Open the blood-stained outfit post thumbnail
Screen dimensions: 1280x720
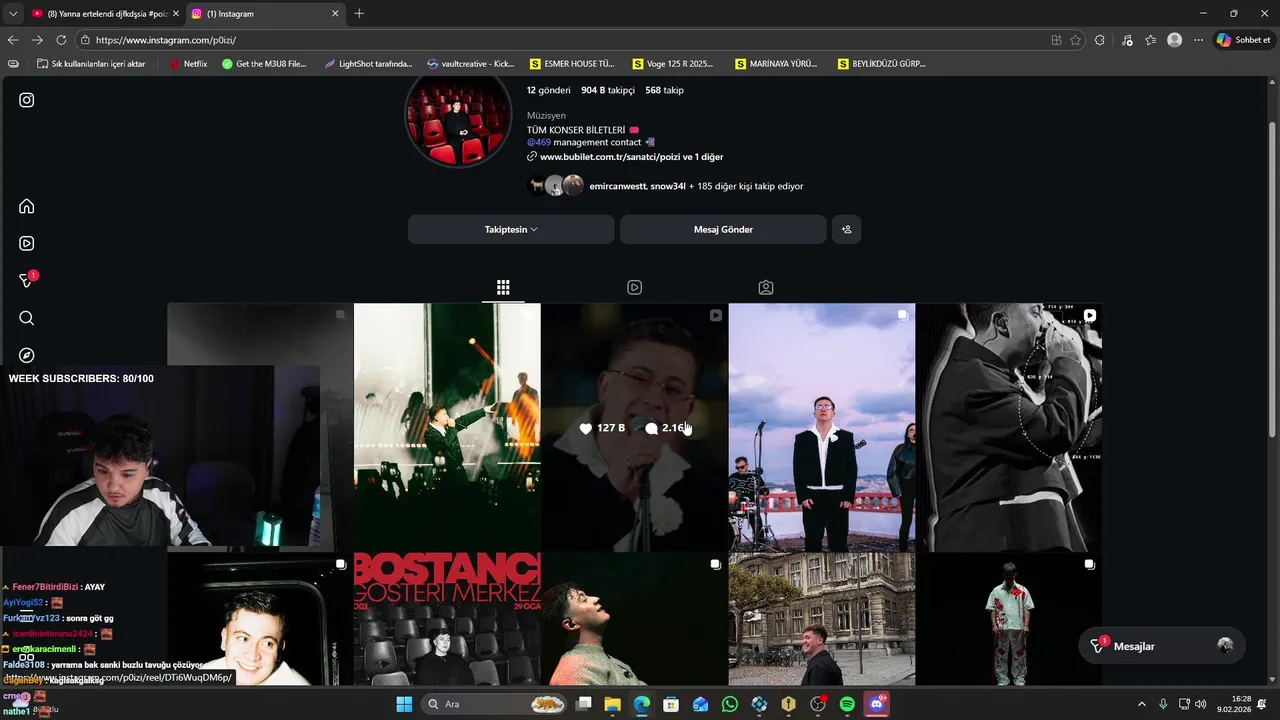tap(1009, 619)
